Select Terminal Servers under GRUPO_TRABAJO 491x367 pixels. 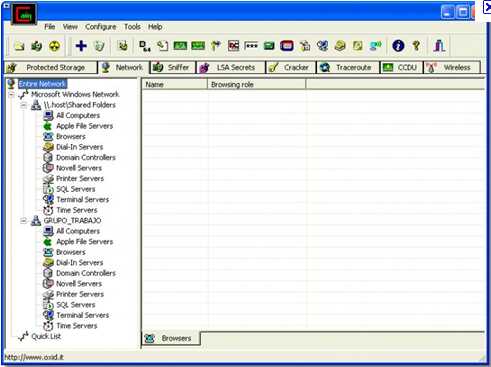(x=83, y=315)
